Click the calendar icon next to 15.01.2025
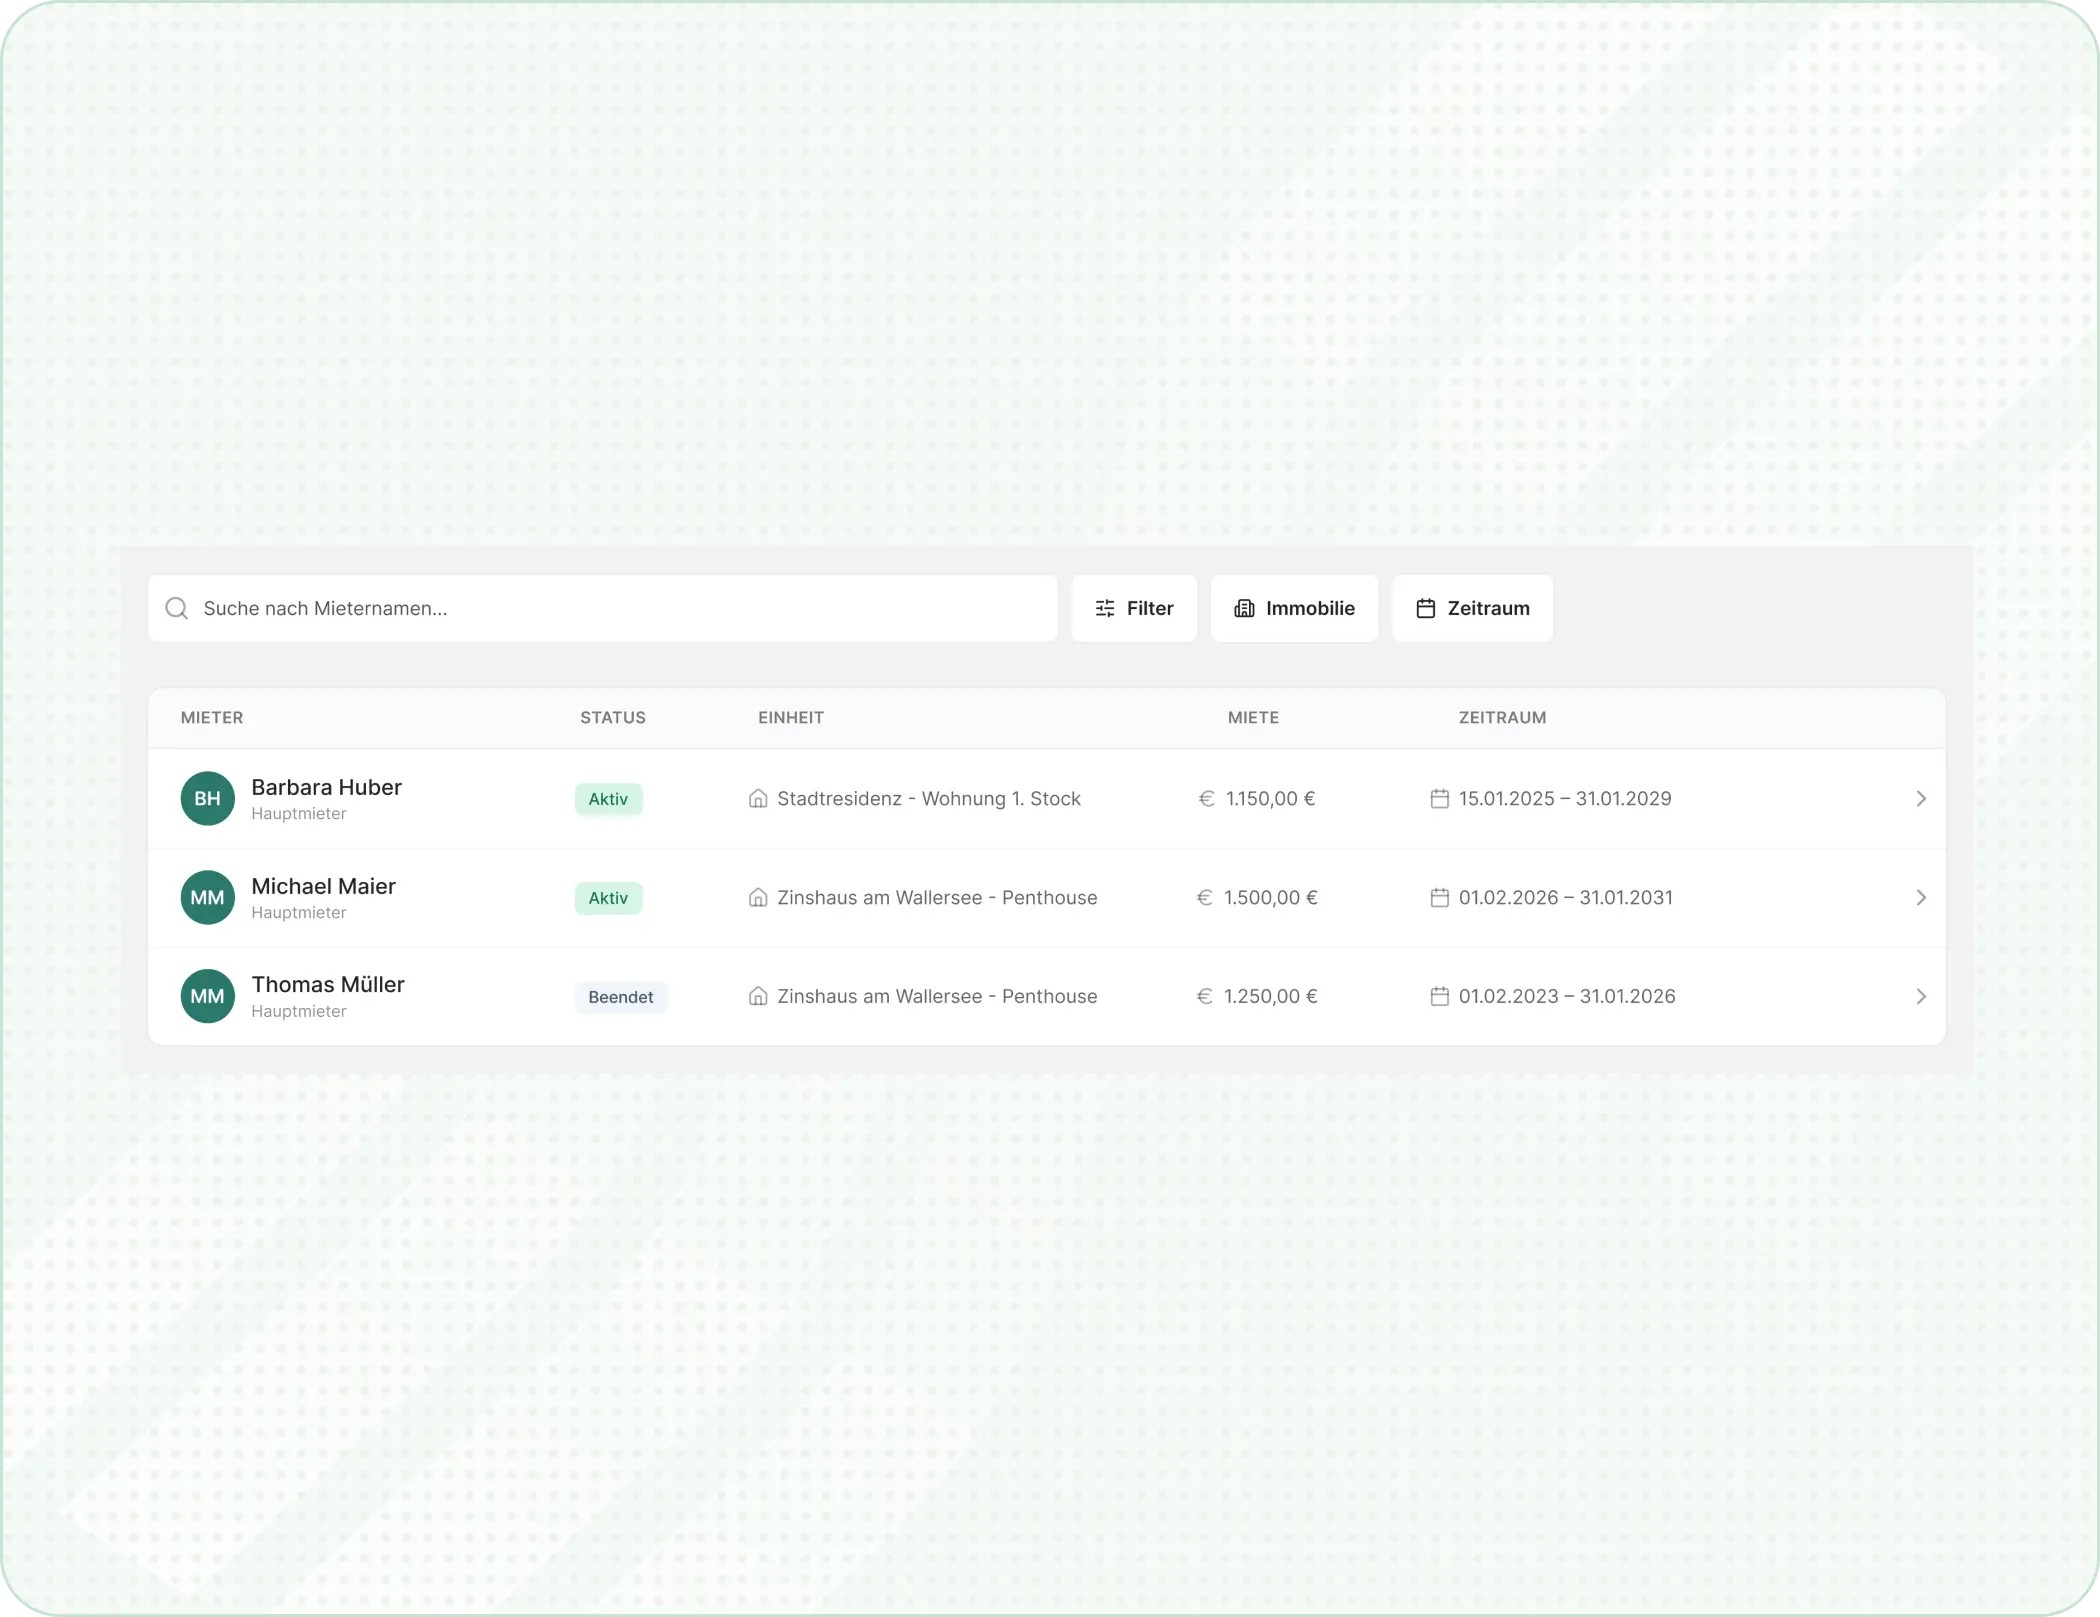 [1439, 798]
